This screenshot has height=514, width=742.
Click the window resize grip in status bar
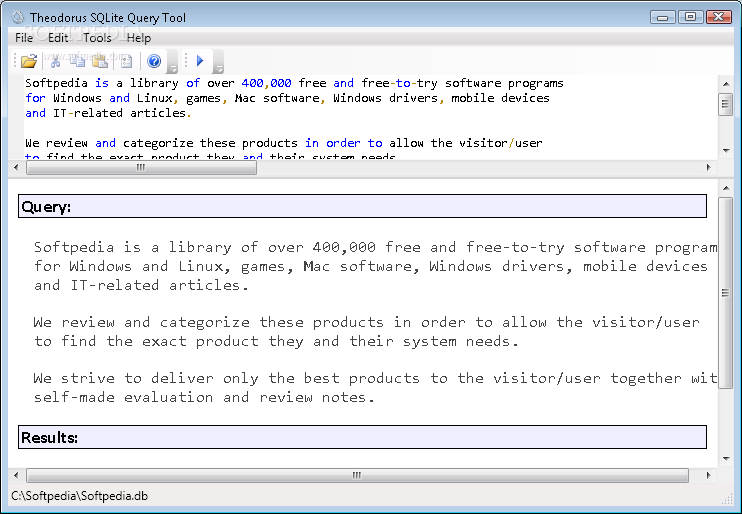[728, 498]
